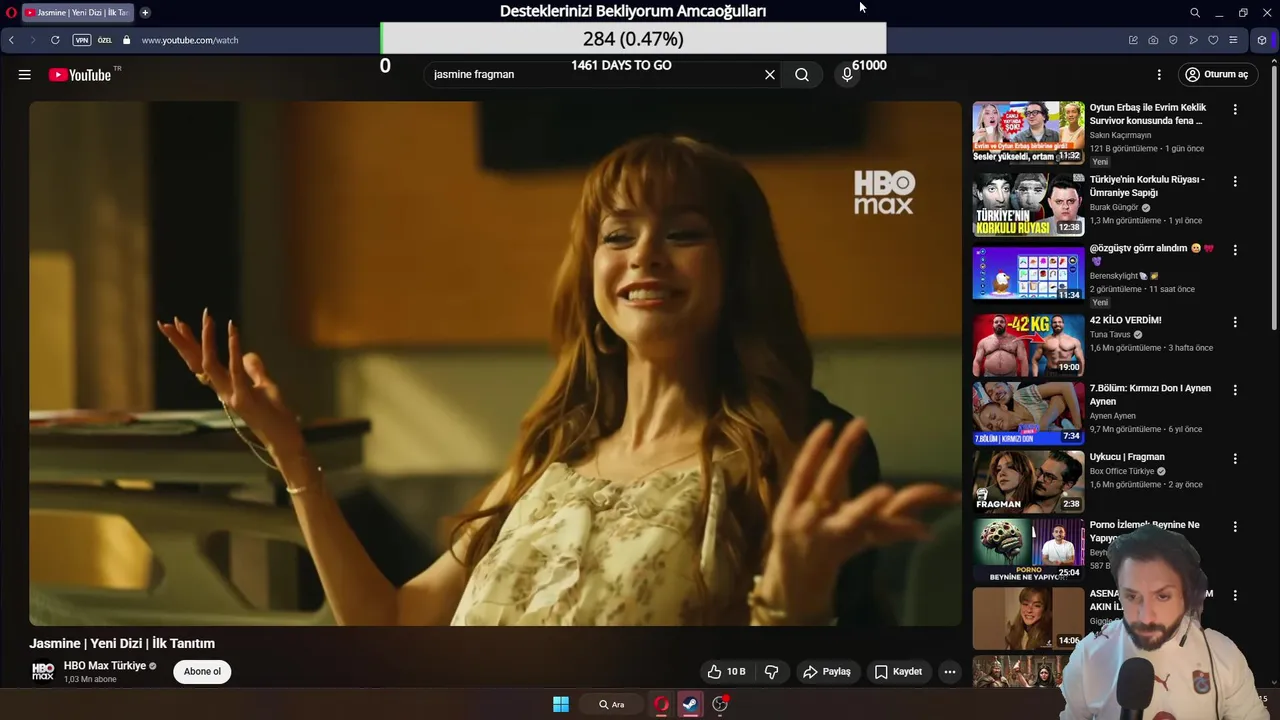Screen dimensions: 1280x720
Task: Open a new browser tab
Action: pyautogui.click(x=145, y=12)
